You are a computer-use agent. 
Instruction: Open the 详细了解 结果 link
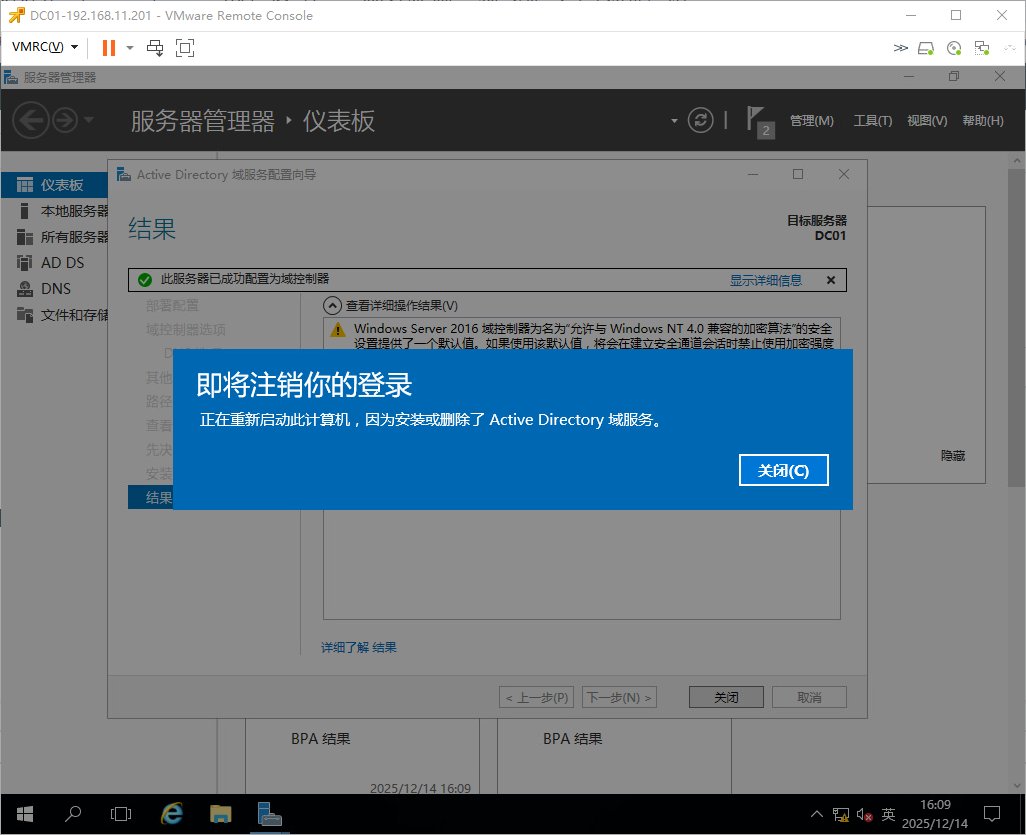pos(359,647)
